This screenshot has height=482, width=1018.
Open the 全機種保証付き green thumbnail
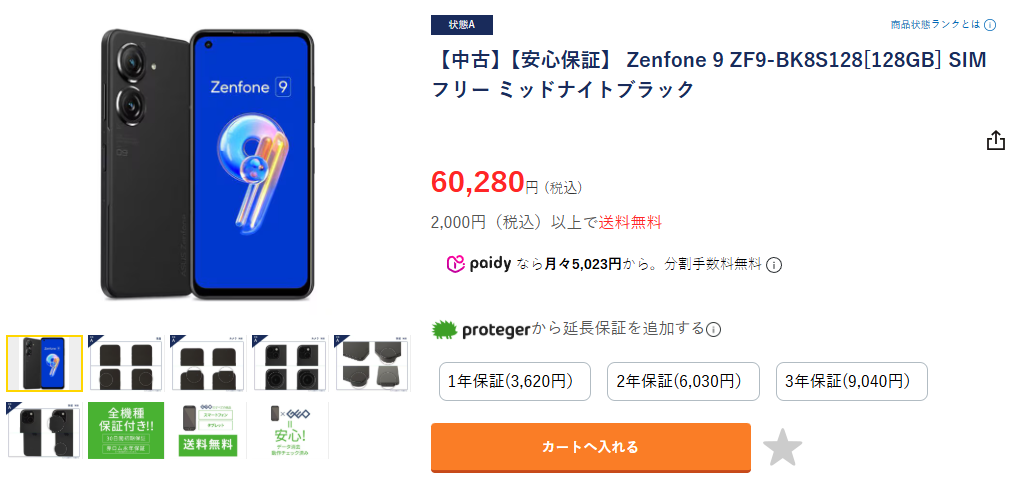(126, 430)
